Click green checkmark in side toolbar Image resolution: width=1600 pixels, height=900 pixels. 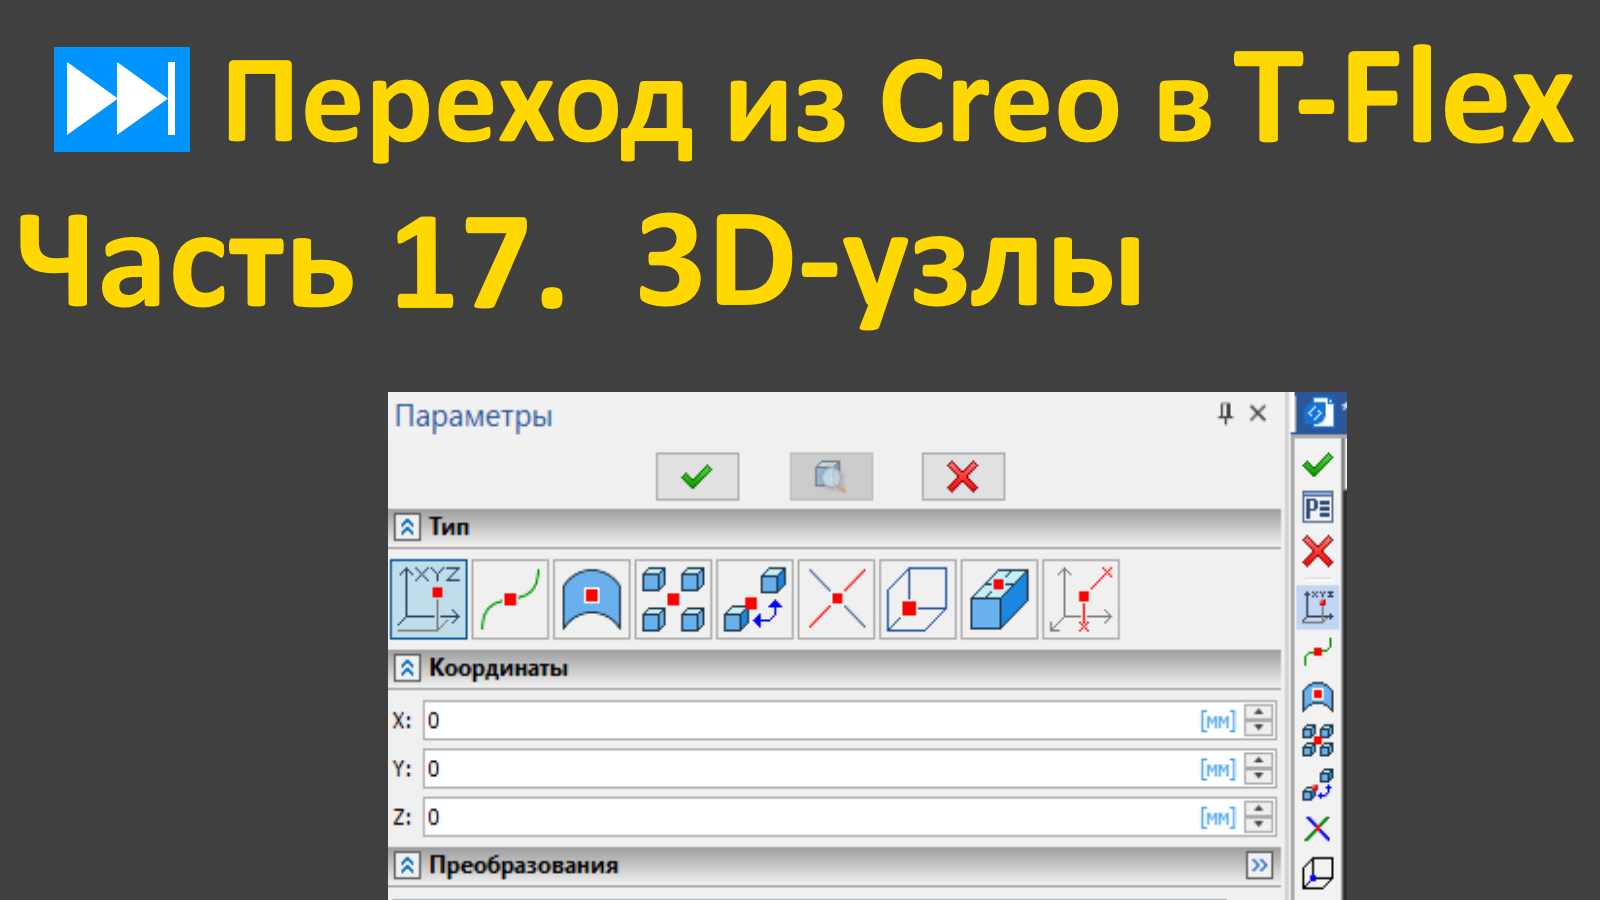(1318, 464)
